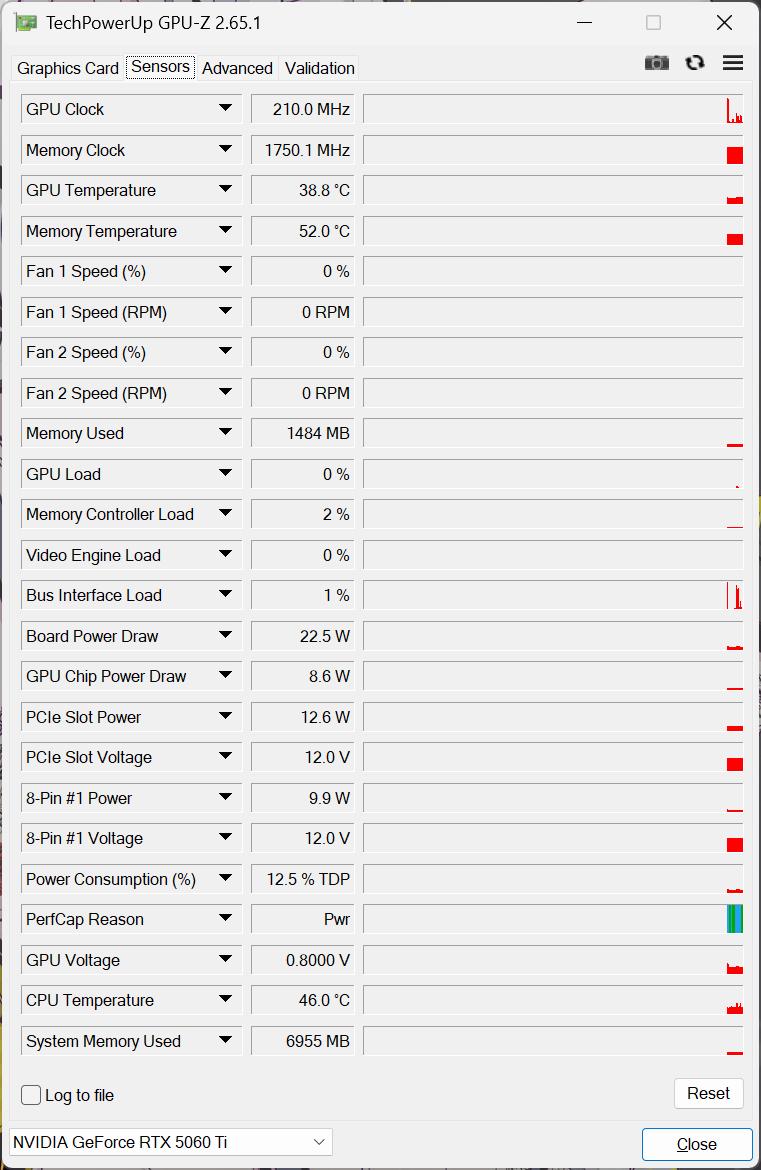
Task: Click the PerfCap Reason colored graph
Action: (x=735, y=919)
